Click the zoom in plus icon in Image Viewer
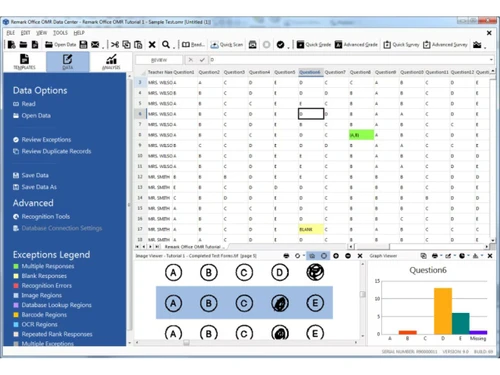Viewport: 500px width, 375px height. click(336, 256)
